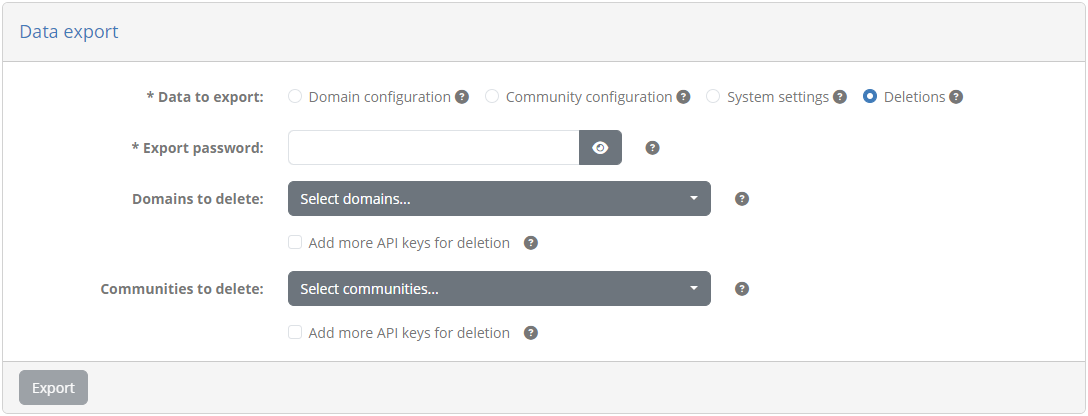The width and height of the screenshot is (1088, 416).
Task: Click the Export button
Action: point(53,388)
